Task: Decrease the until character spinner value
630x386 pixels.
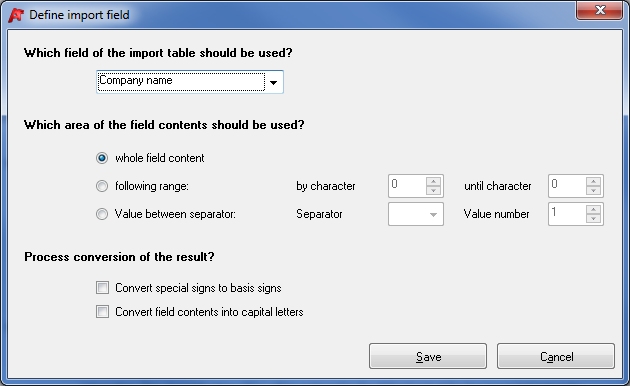Action: click(593, 191)
